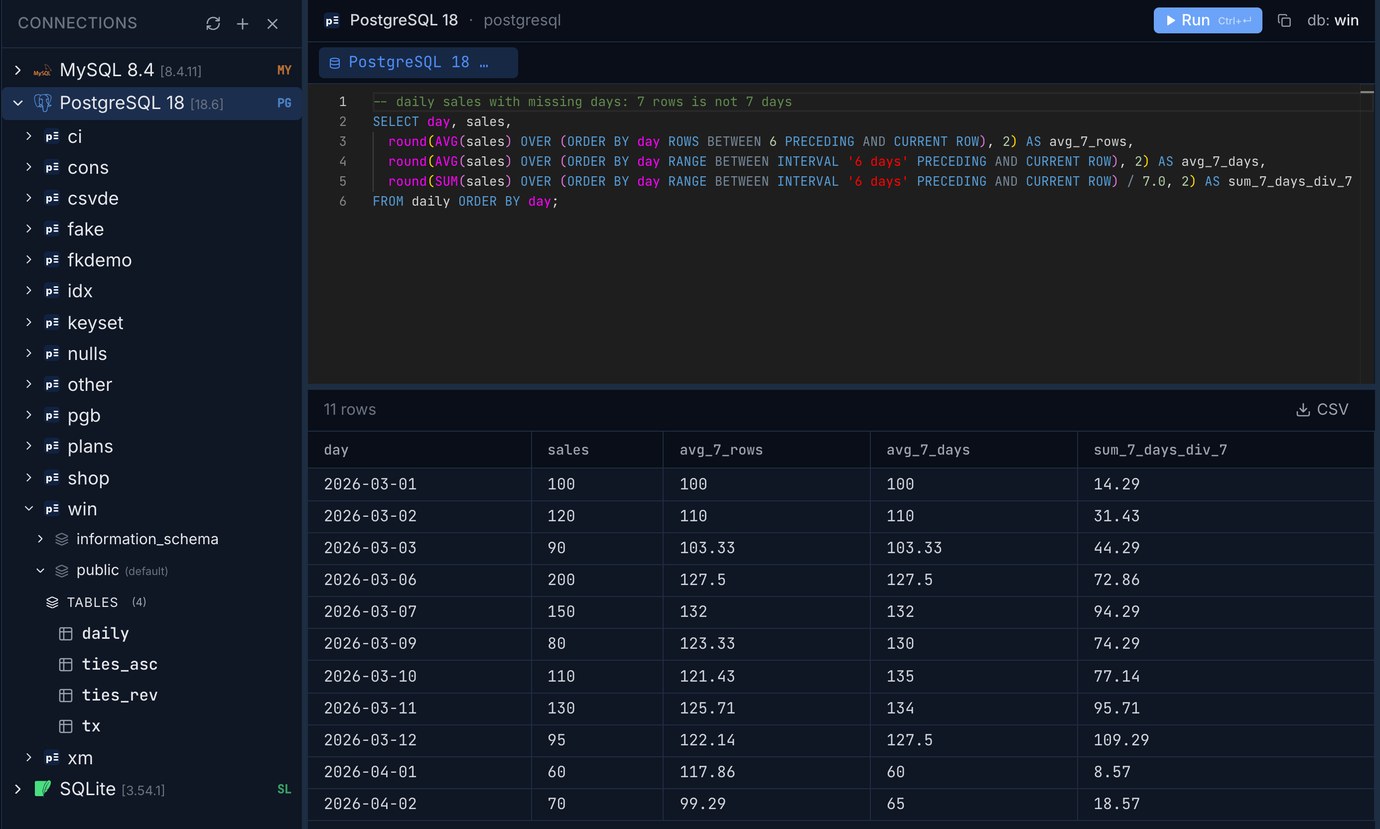
Task: Click schema icon next to information_schema
Action: 62,539
